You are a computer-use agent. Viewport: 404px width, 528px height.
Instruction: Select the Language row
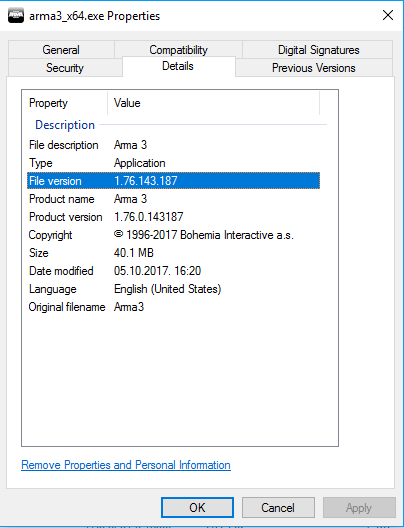point(173,289)
